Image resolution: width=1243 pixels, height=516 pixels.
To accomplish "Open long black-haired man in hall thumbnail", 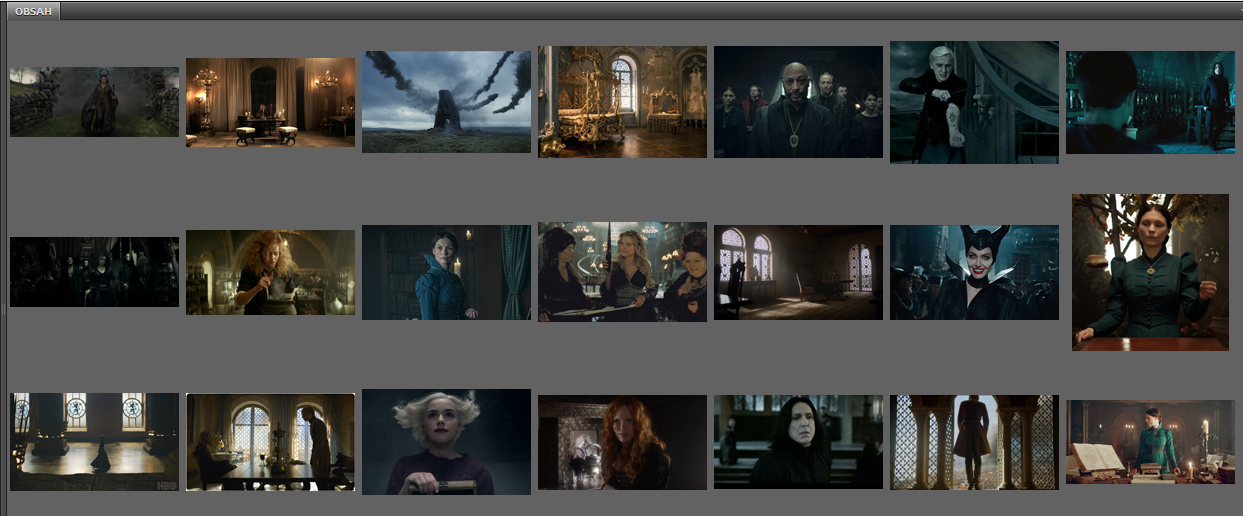I will [798, 442].
